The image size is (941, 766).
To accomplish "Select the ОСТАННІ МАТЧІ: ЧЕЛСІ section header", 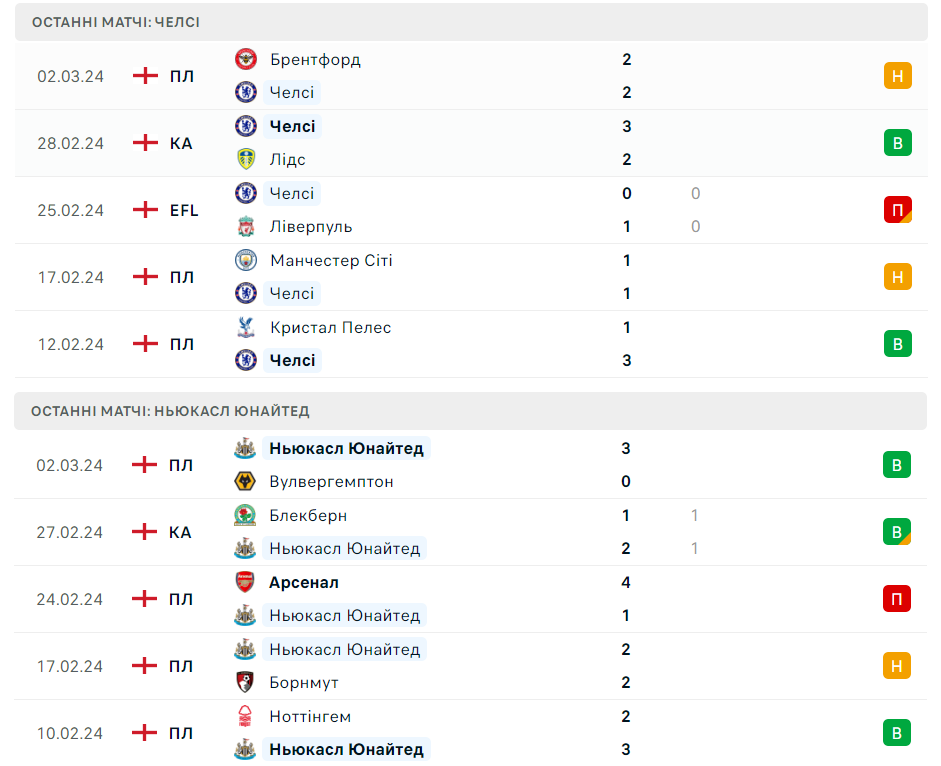I will [116, 22].
